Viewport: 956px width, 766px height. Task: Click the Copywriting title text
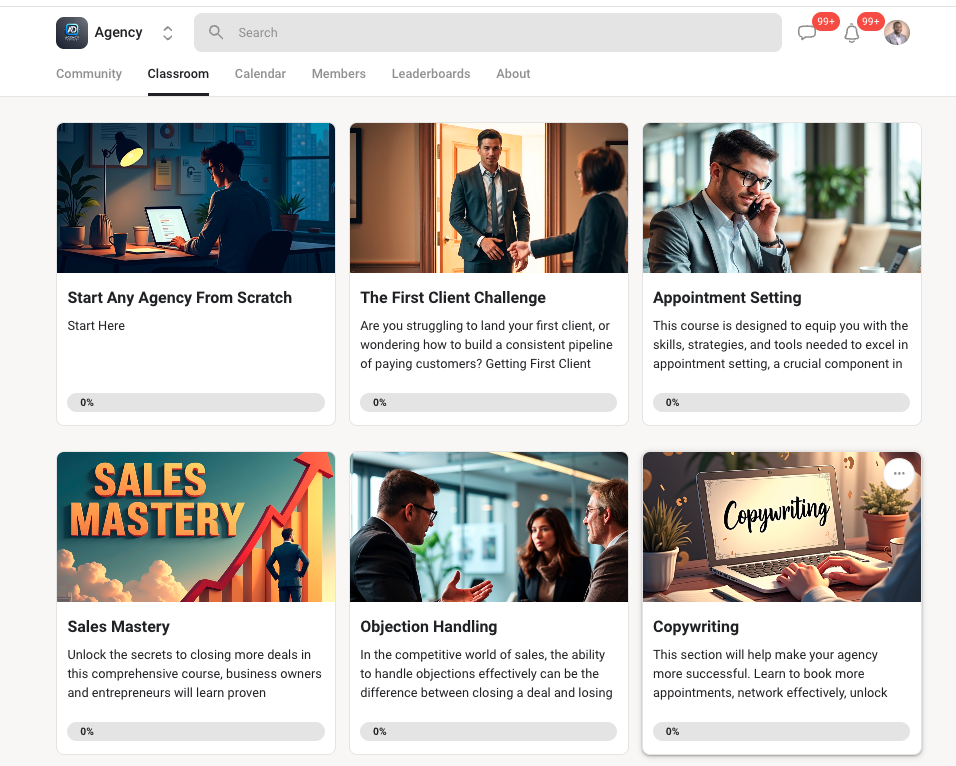pyautogui.click(x=696, y=626)
